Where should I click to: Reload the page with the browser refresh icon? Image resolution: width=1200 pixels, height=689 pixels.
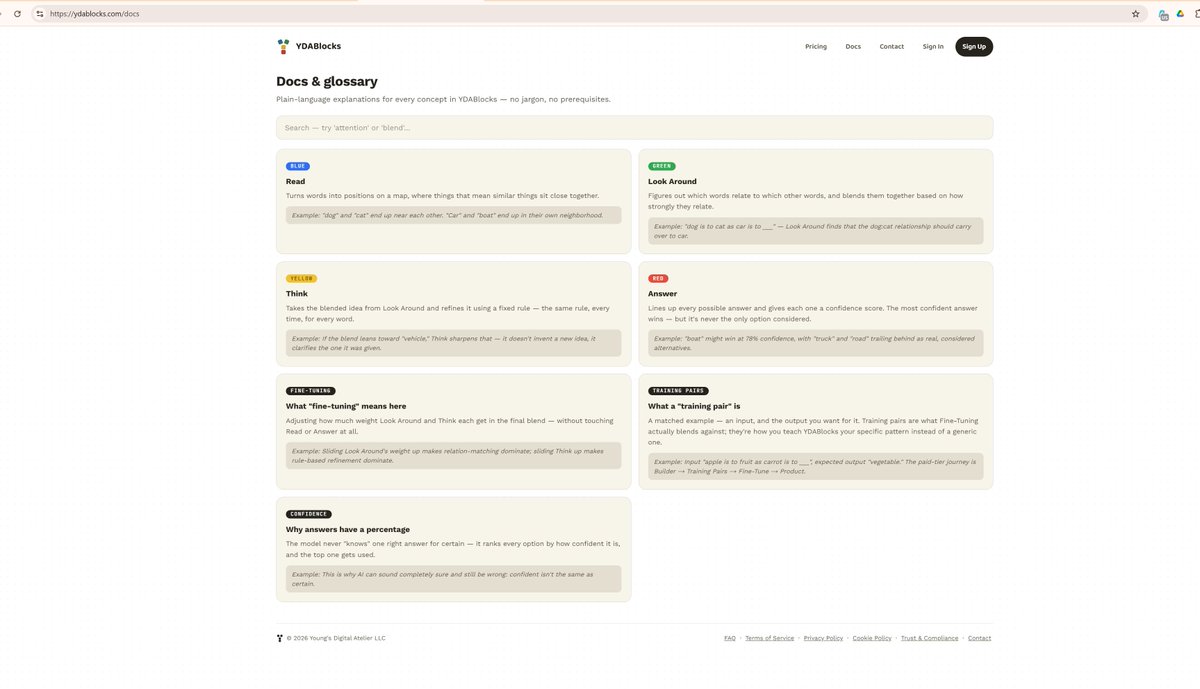click(x=17, y=14)
